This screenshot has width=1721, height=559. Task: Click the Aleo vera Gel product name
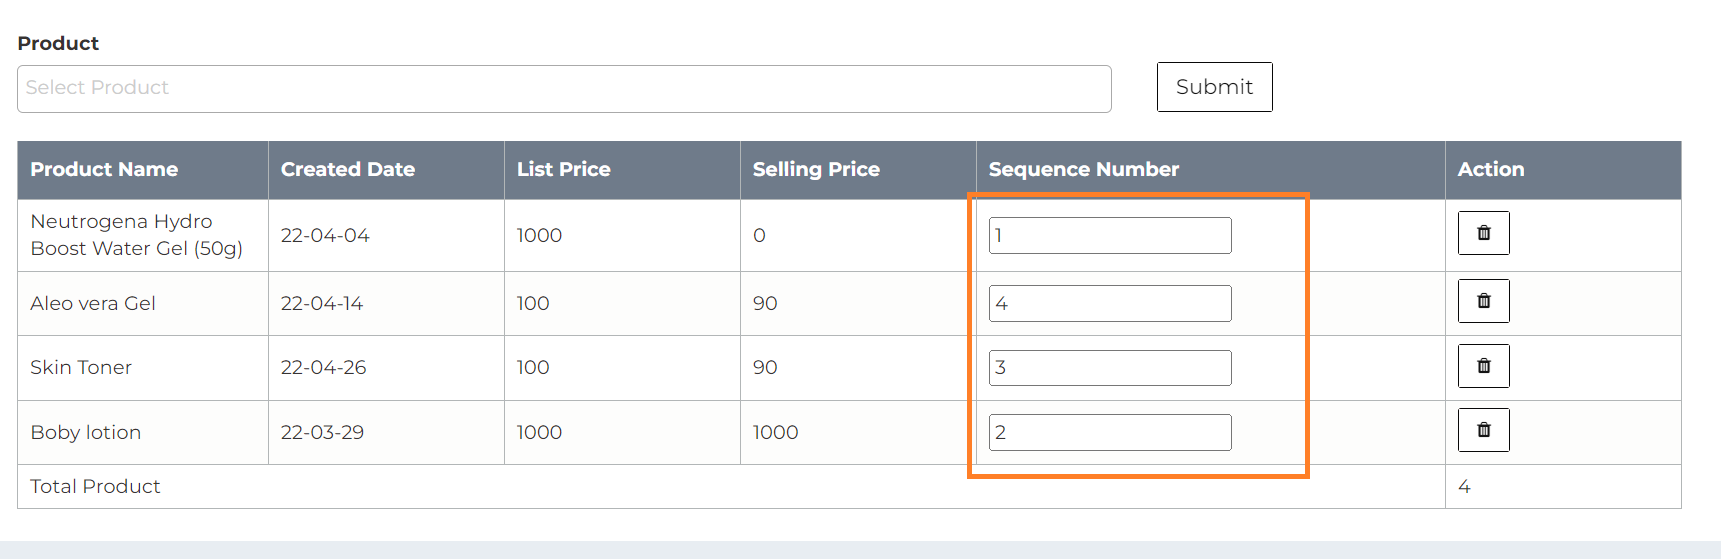[93, 304]
